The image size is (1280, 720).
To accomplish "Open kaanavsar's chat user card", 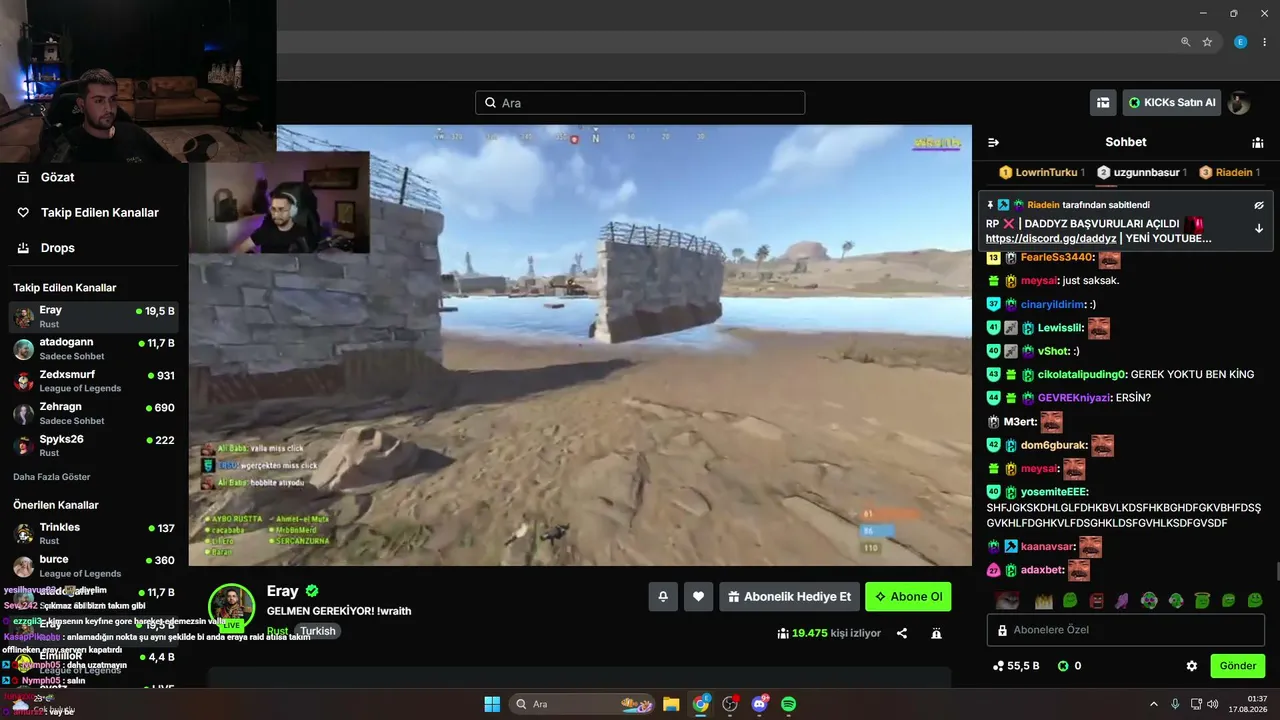I will tap(1048, 547).
